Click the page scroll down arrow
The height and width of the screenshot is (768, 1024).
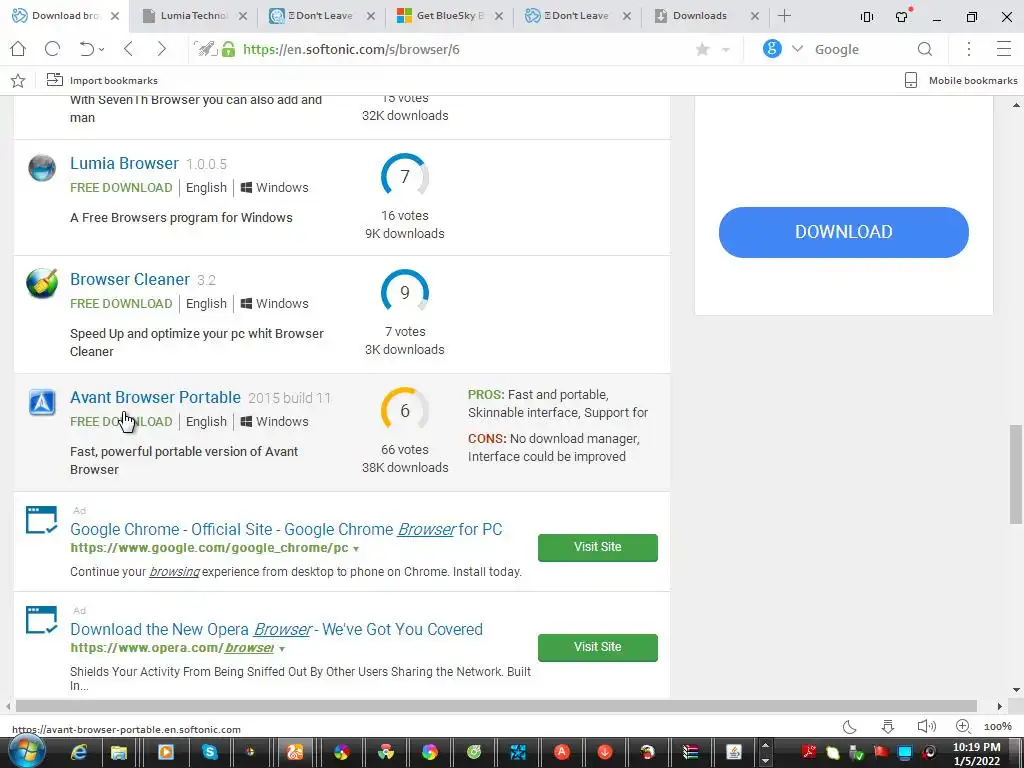[x=1016, y=690]
